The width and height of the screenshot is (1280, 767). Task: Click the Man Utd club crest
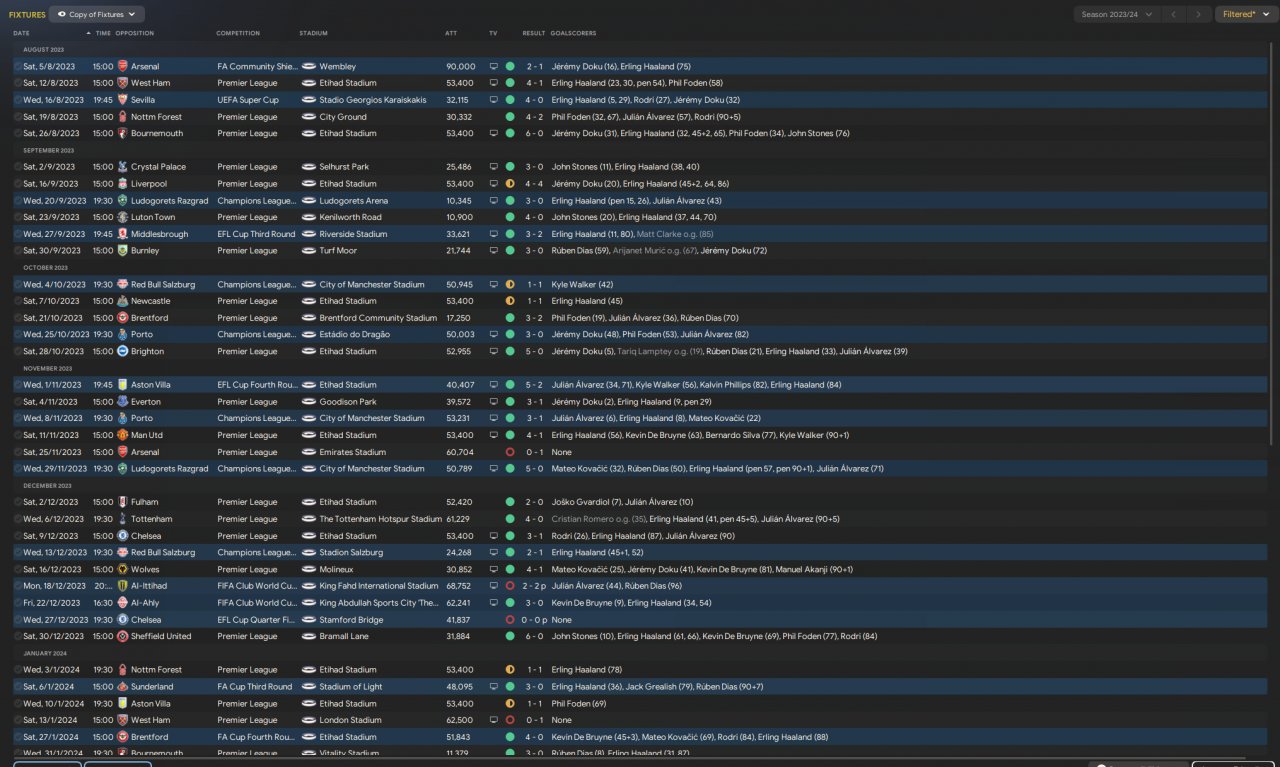123,435
